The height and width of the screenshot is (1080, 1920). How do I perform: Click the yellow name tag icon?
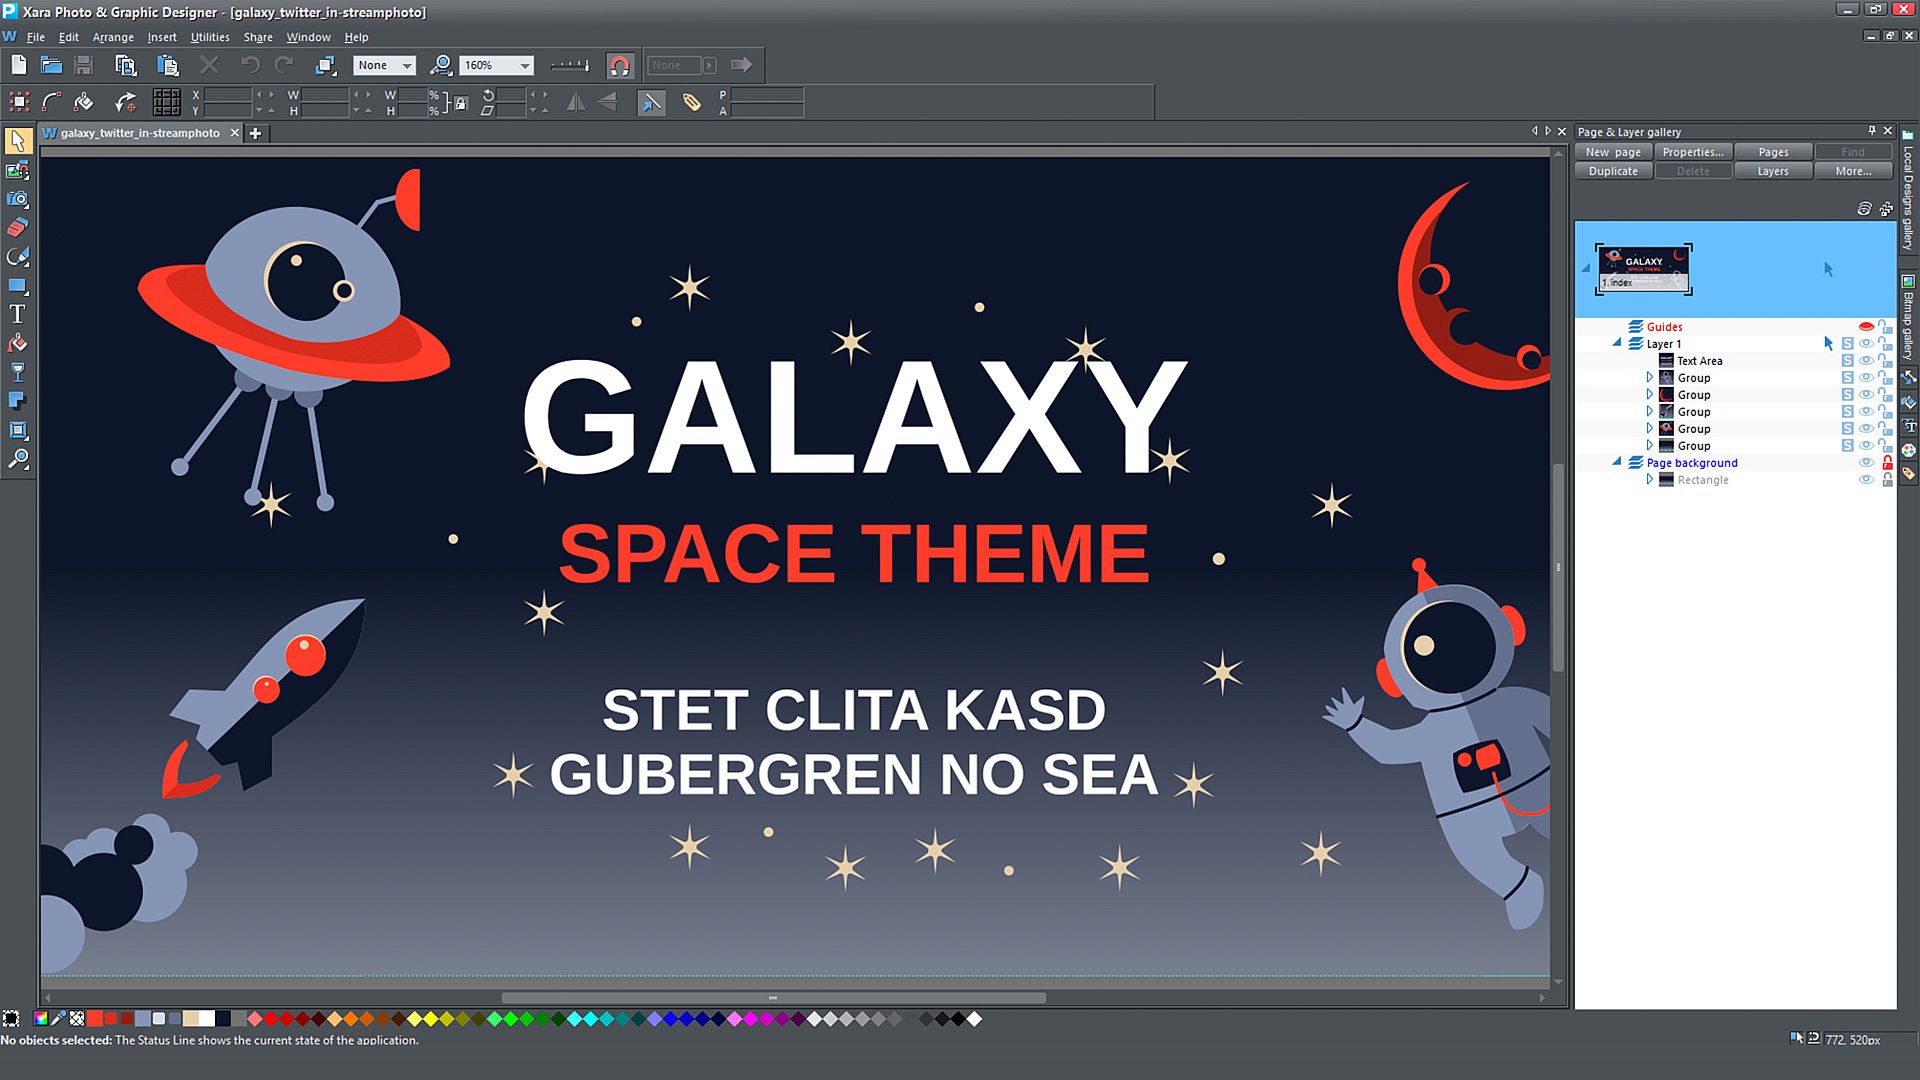(x=691, y=102)
